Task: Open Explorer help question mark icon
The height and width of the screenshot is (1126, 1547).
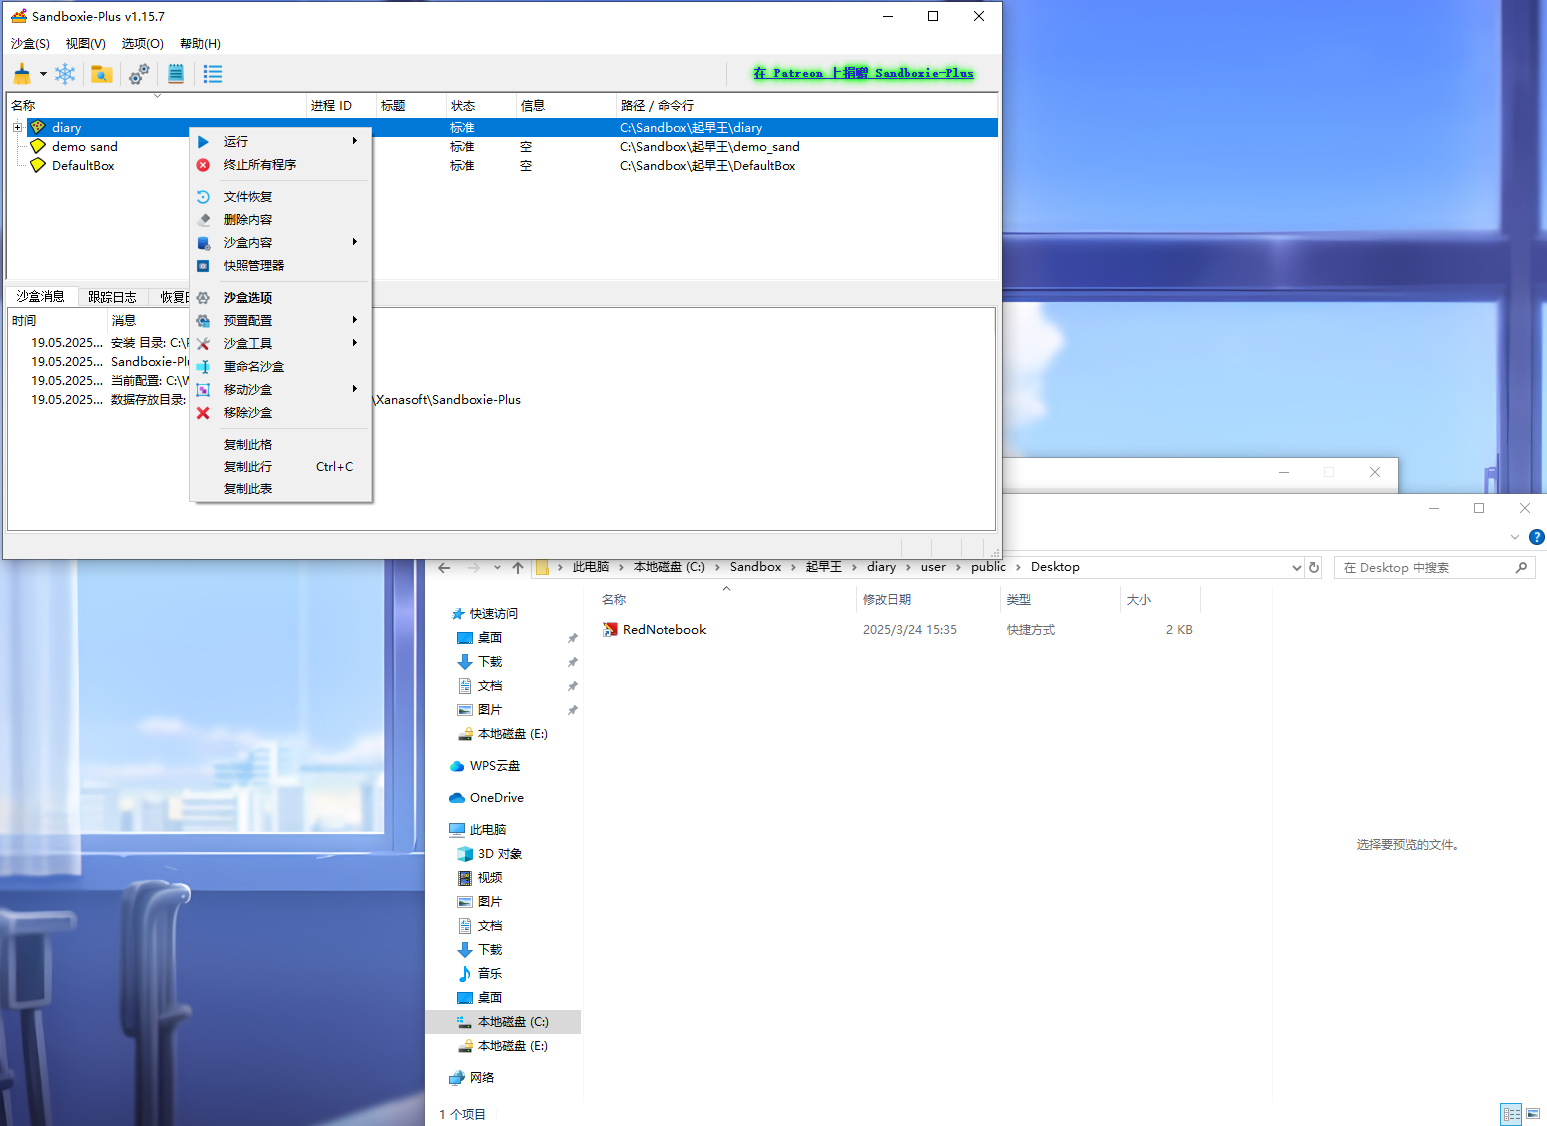Action: [1537, 537]
